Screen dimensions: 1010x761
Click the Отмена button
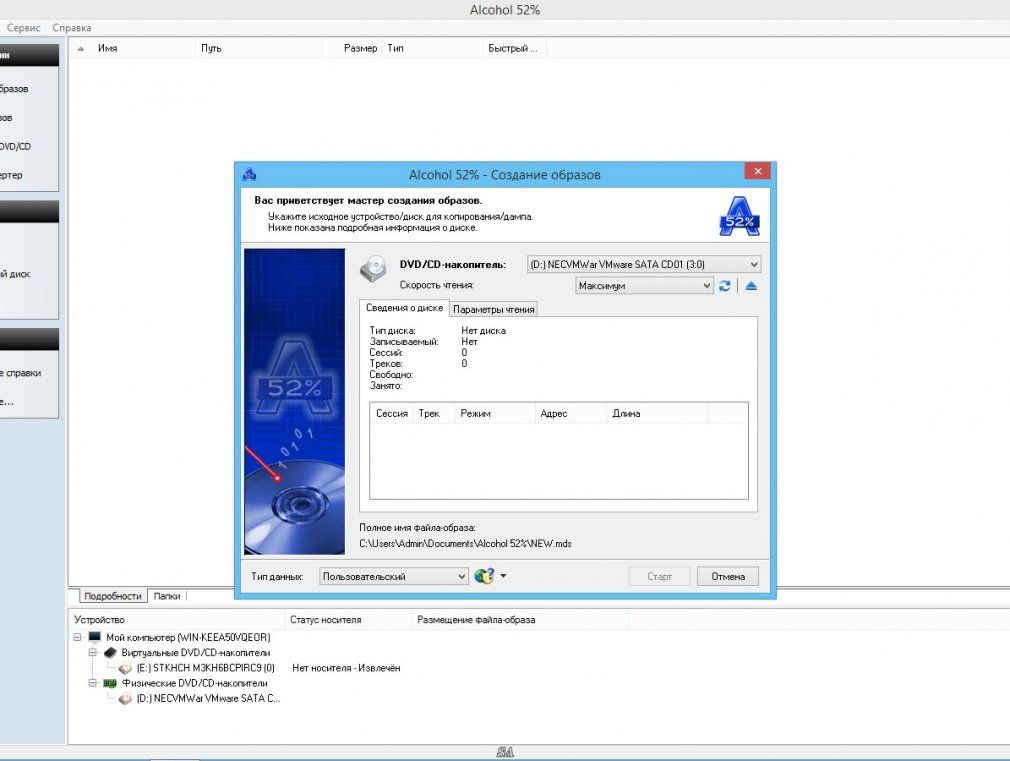coord(728,576)
